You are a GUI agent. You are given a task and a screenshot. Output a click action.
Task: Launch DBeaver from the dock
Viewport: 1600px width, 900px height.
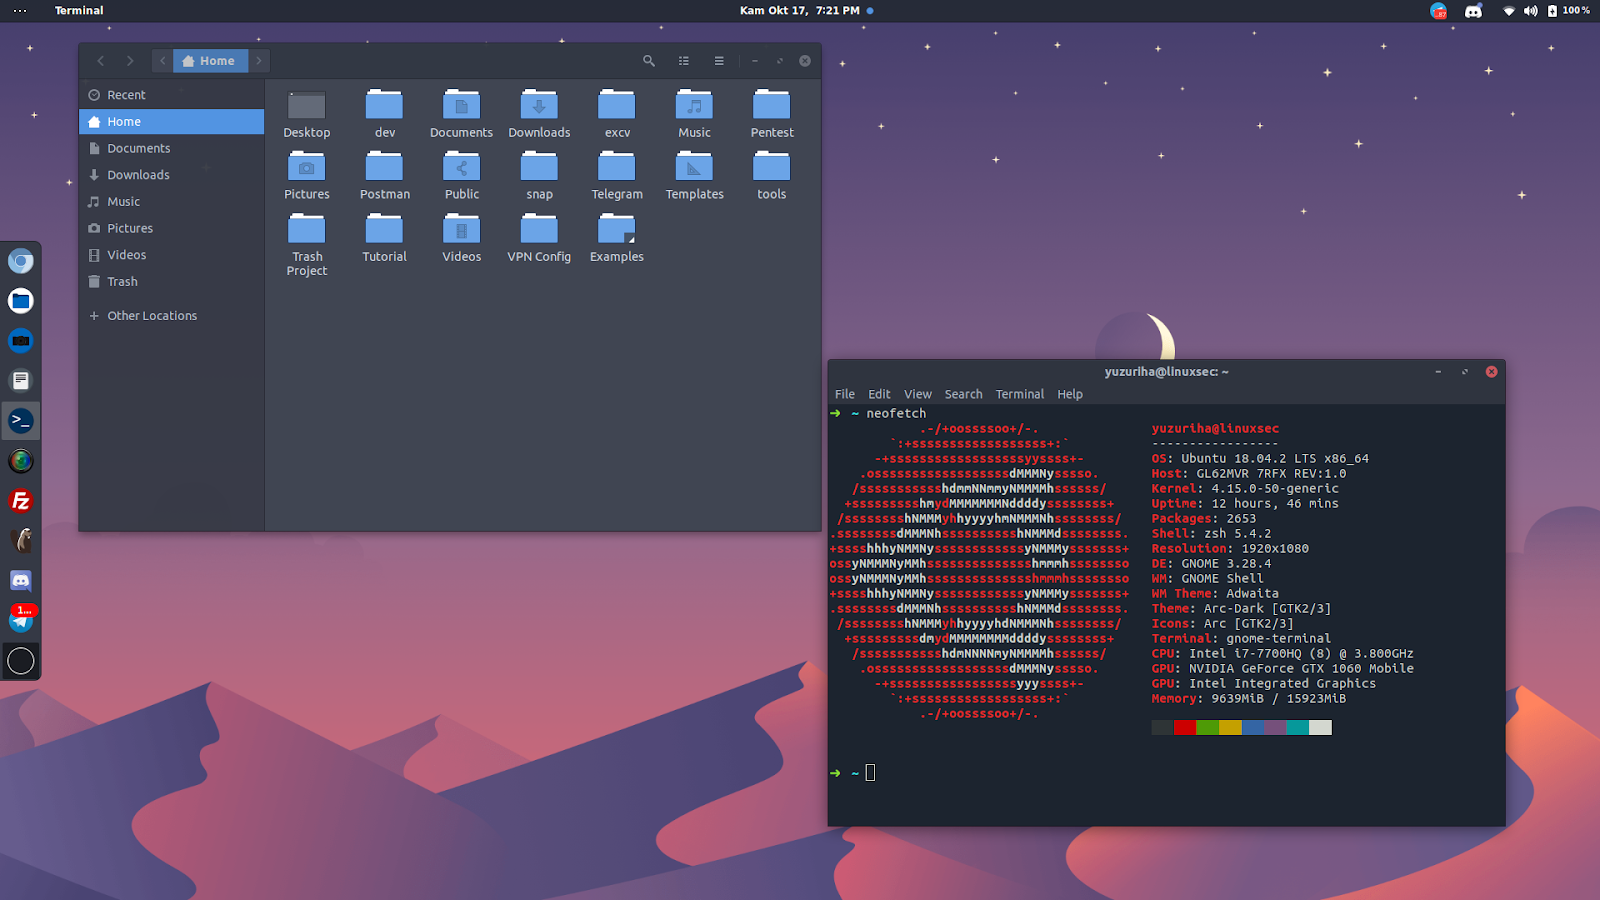click(x=21, y=540)
